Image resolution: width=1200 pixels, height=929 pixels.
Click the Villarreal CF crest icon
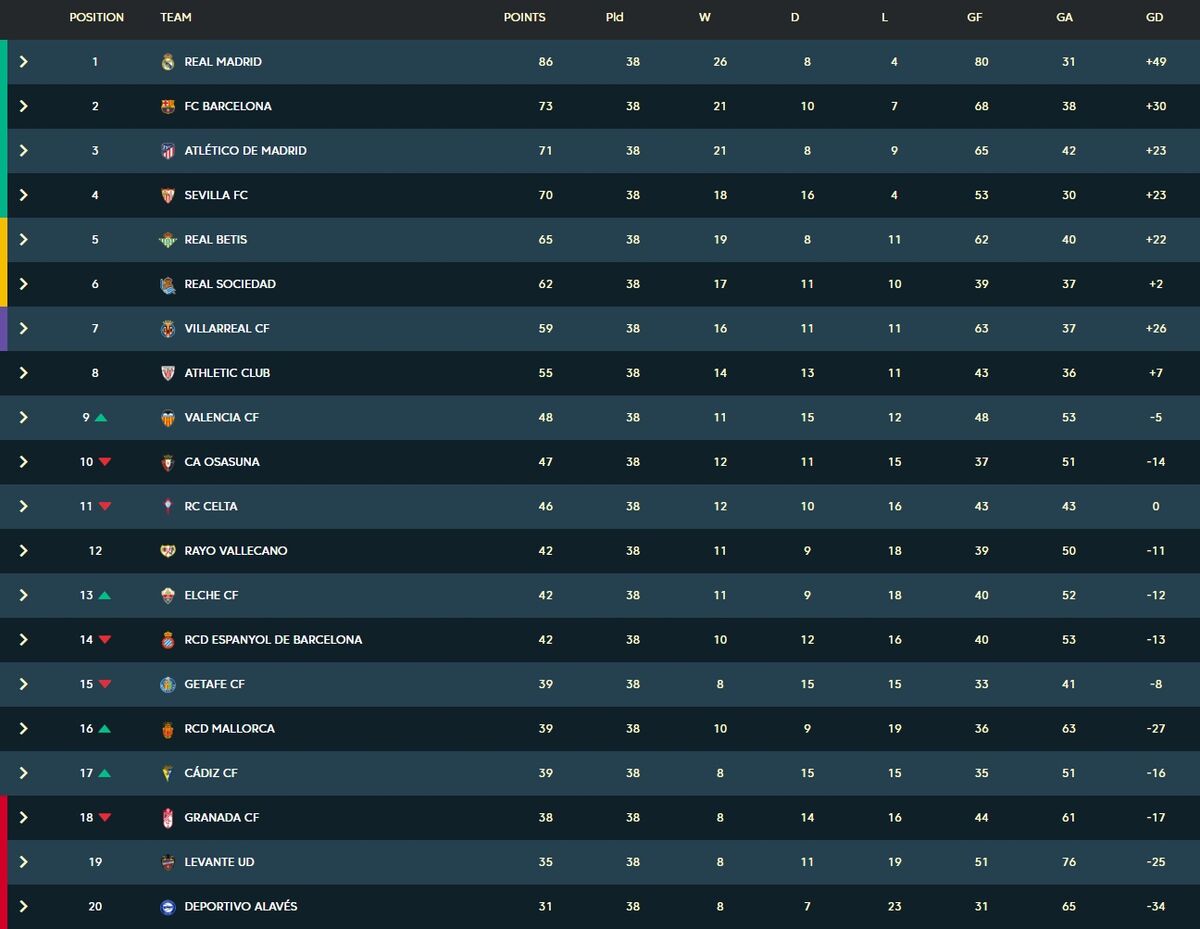point(168,329)
